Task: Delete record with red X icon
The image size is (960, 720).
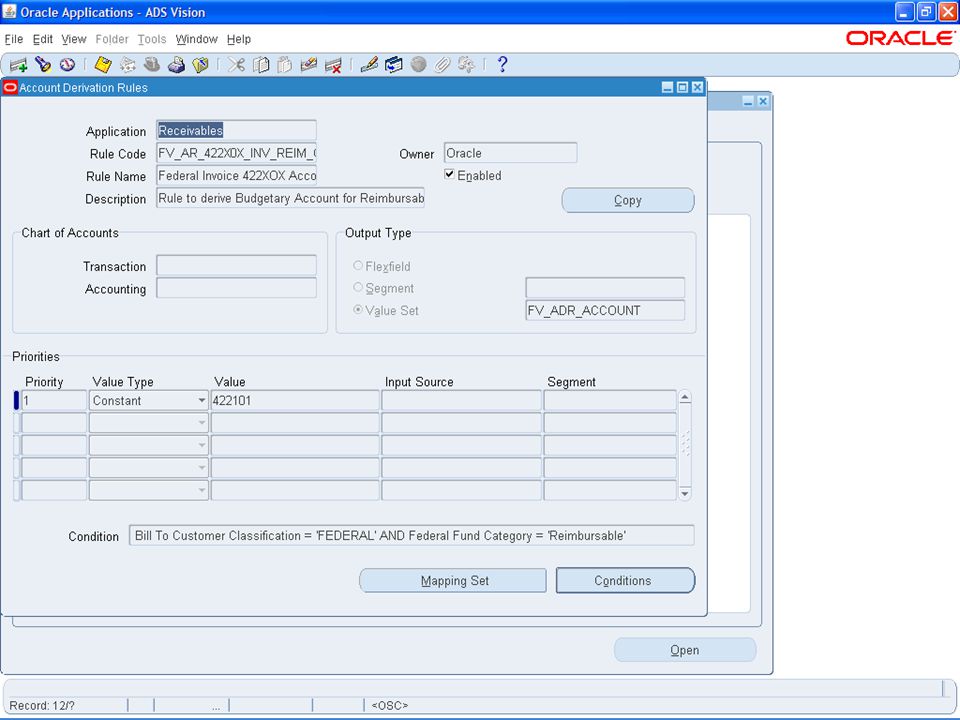Action: (x=333, y=64)
